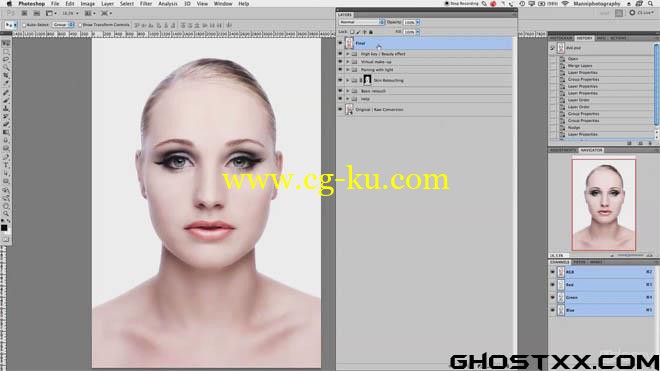This screenshot has width=660, height=371.
Task: Select the Zoom tool in toolbox
Action: point(6,214)
